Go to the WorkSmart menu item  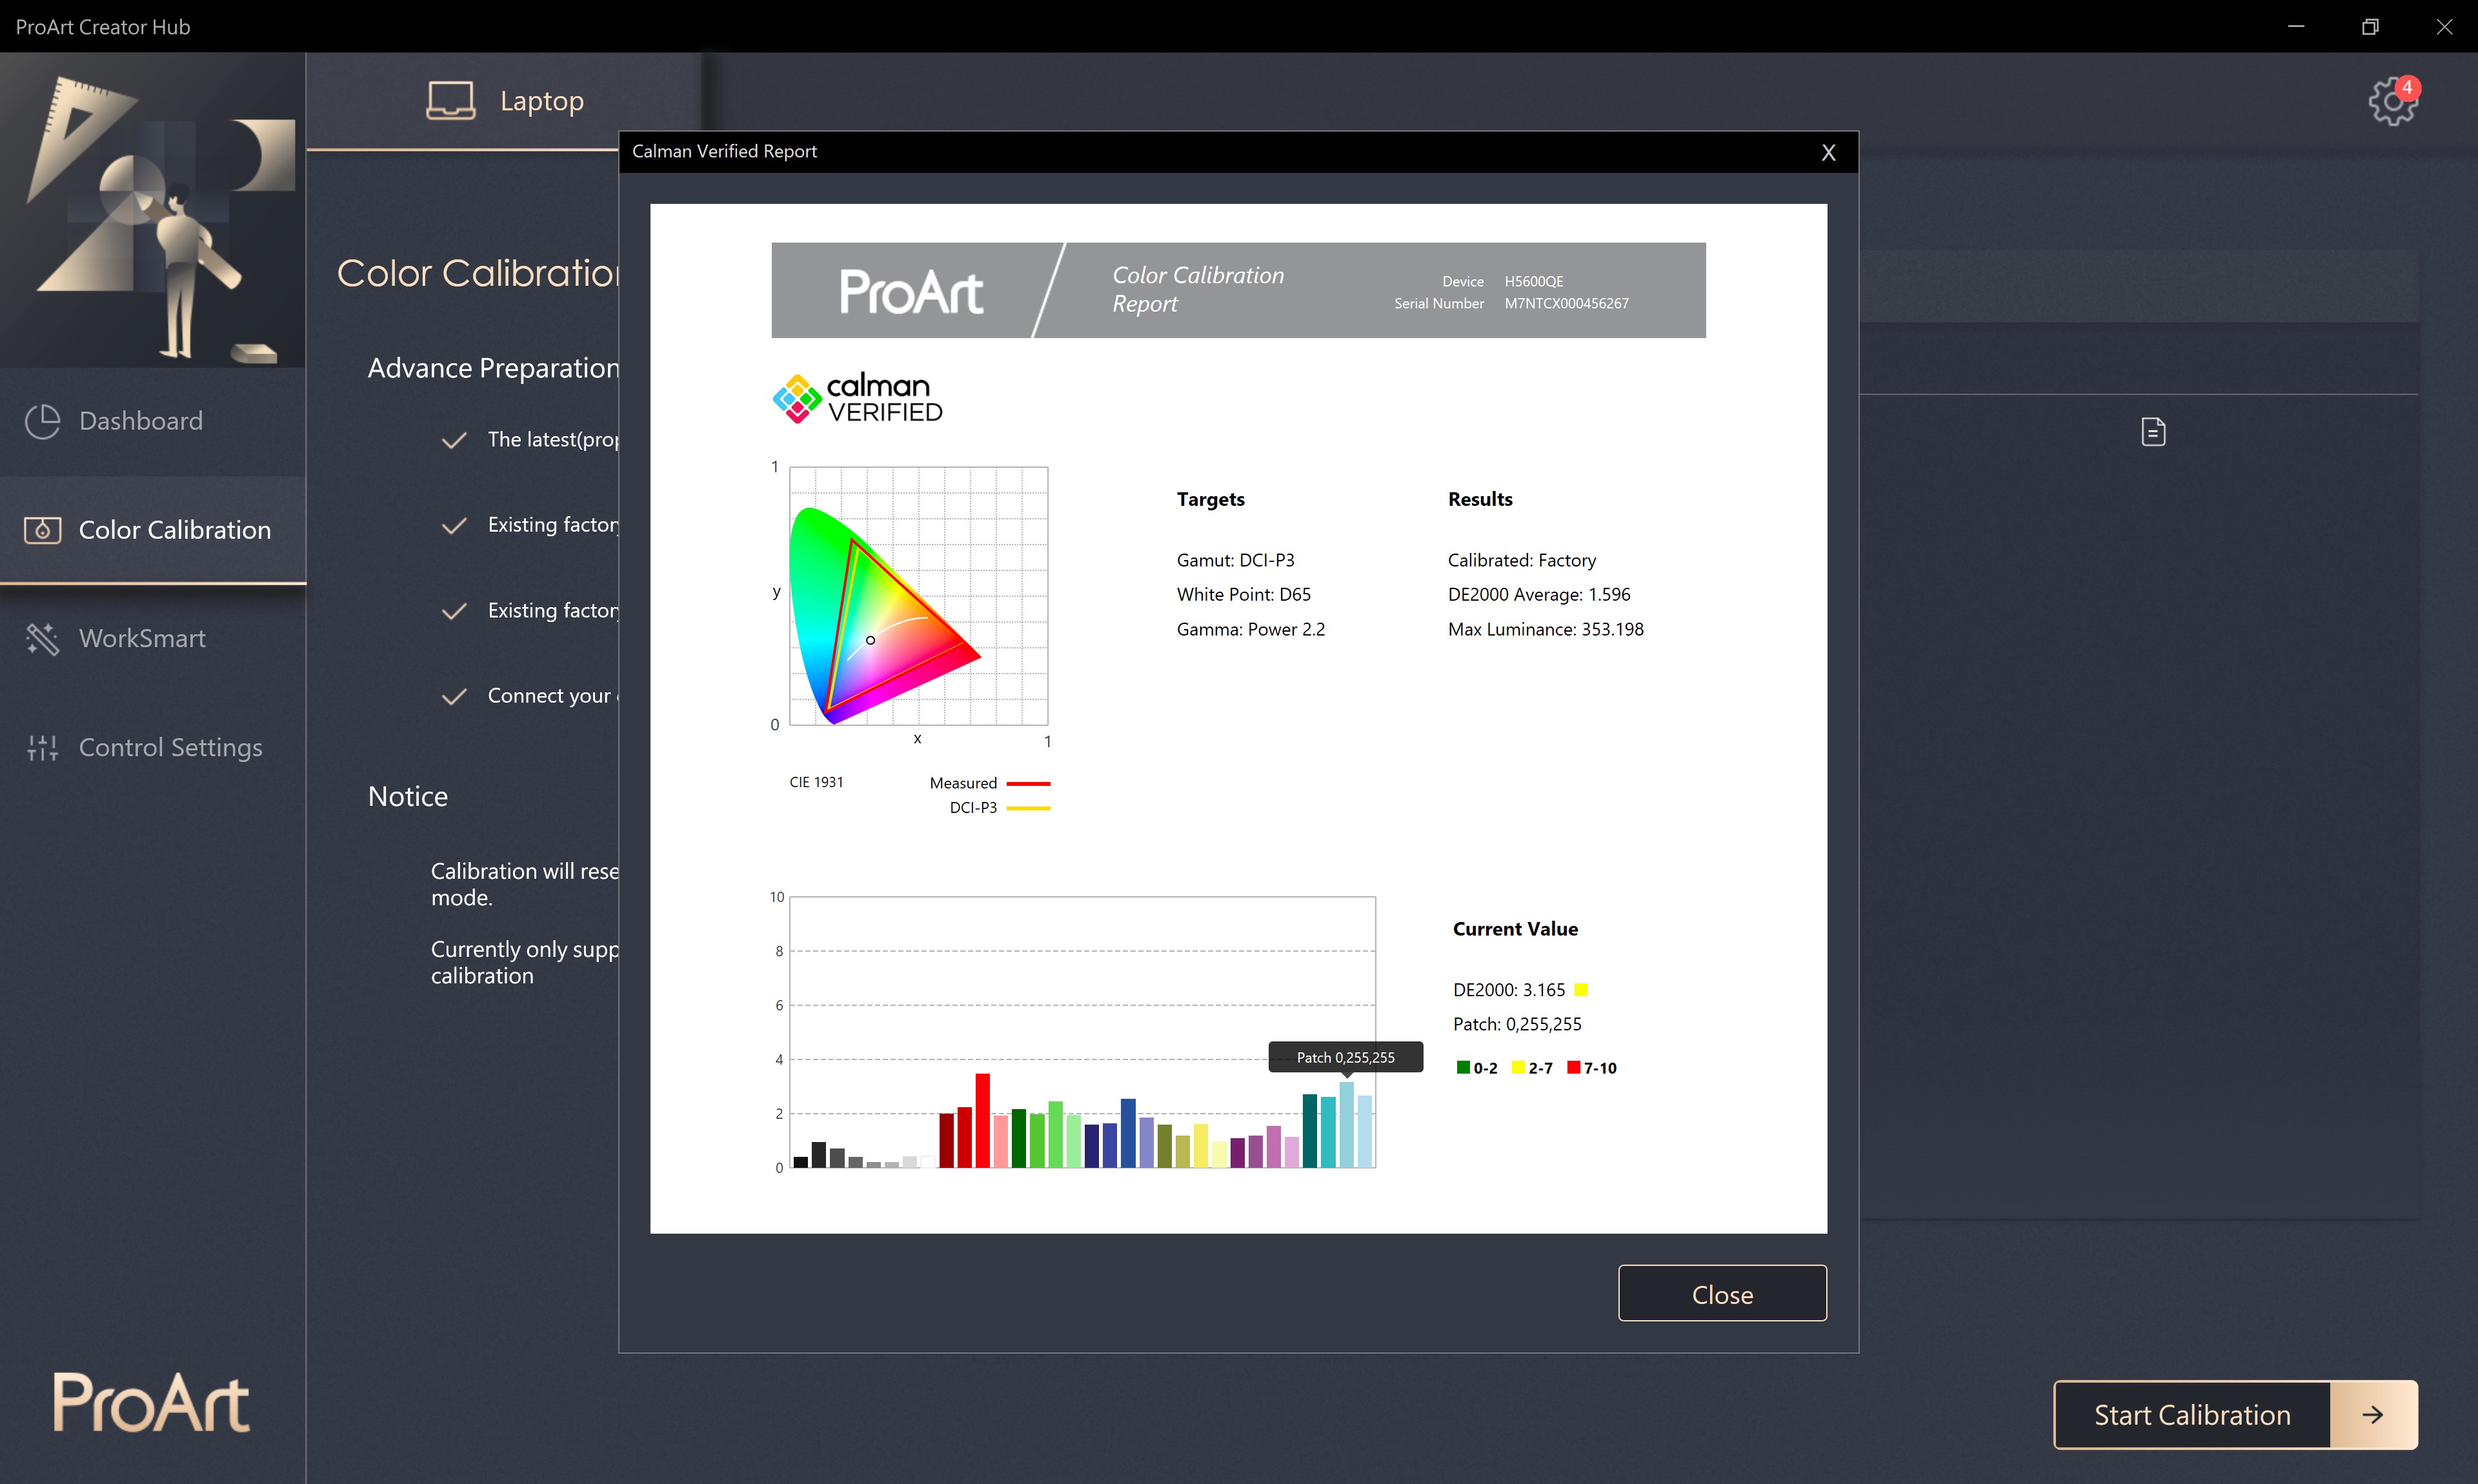(142, 638)
